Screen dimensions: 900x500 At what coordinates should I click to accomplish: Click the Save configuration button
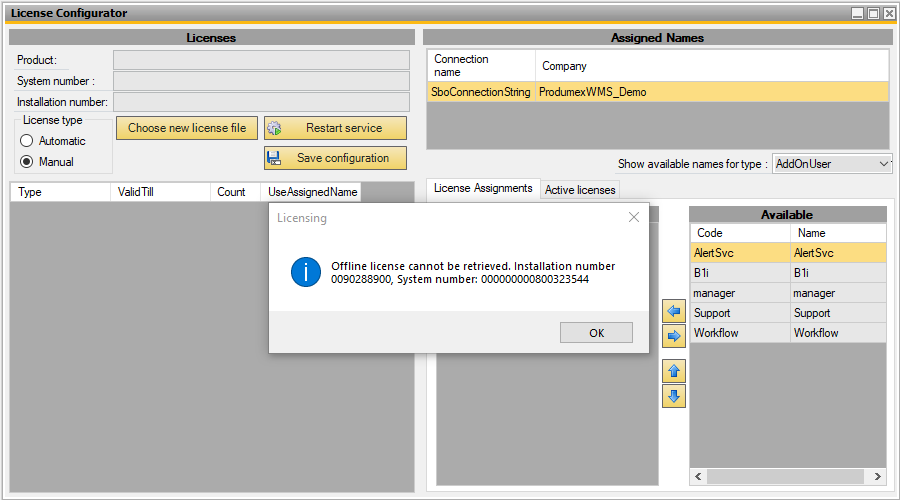point(335,158)
